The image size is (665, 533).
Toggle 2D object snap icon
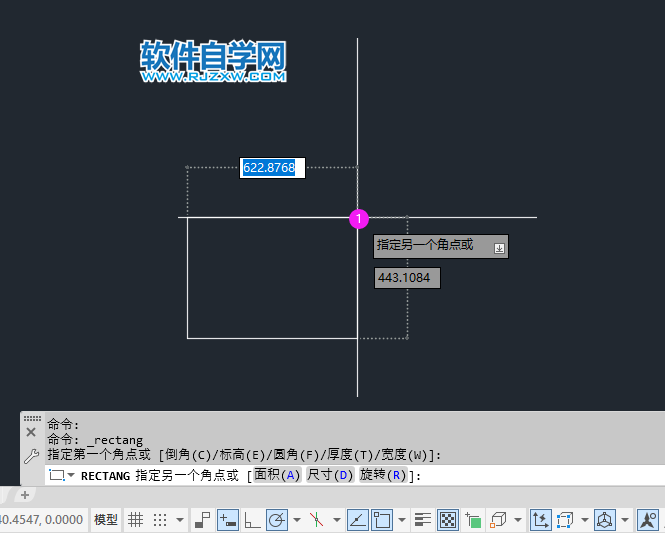click(x=382, y=520)
